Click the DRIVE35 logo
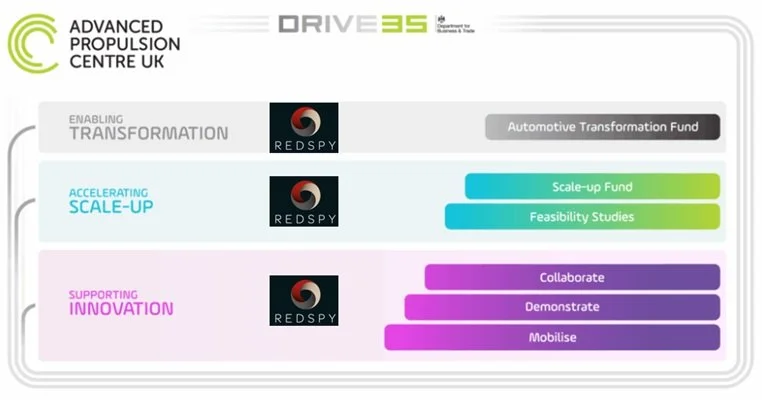This screenshot has height=400, width=762. 353,24
